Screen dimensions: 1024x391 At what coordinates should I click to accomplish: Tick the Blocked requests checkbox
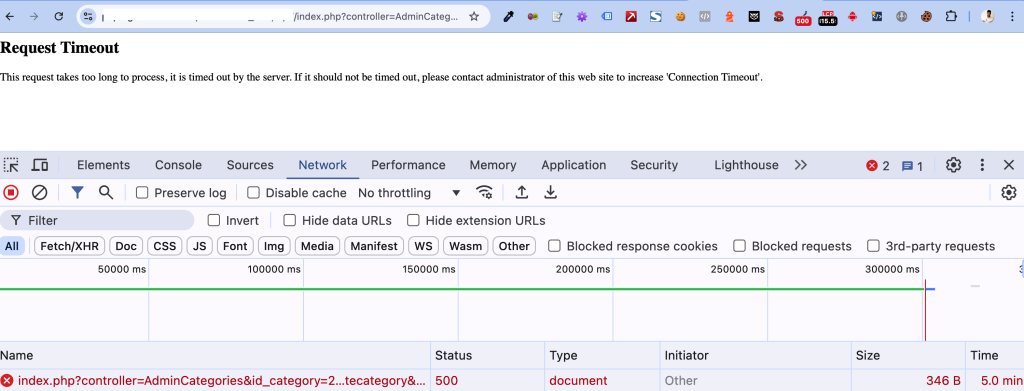click(739, 246)
